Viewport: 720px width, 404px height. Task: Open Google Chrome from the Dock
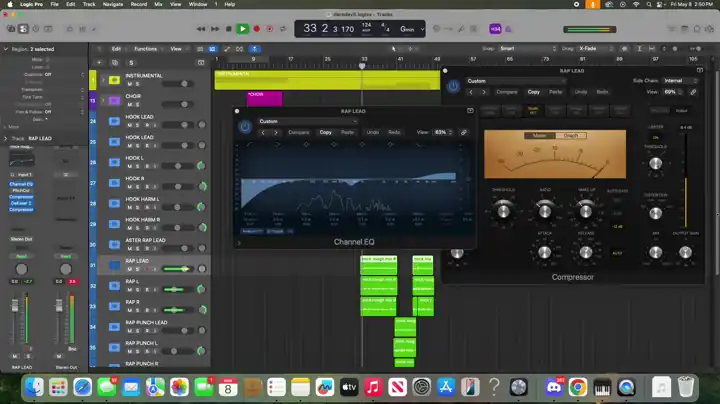(578, 387)
